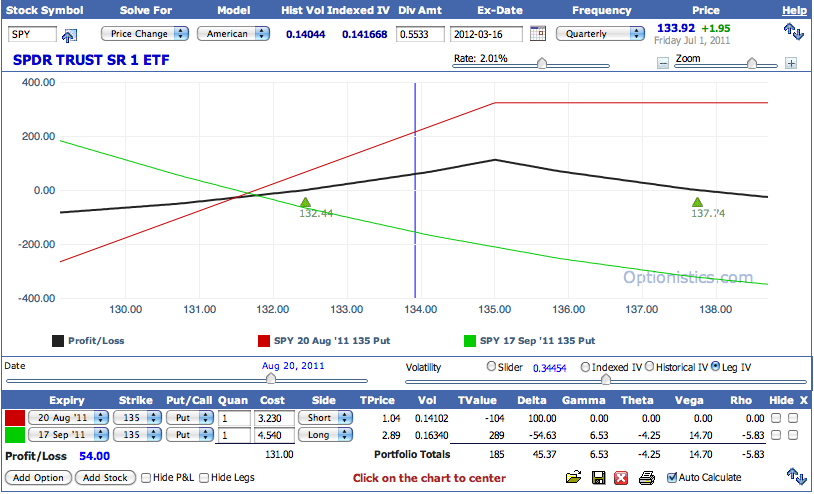
Task: Click quantity field in the Long leg
Action: [234, 435]
